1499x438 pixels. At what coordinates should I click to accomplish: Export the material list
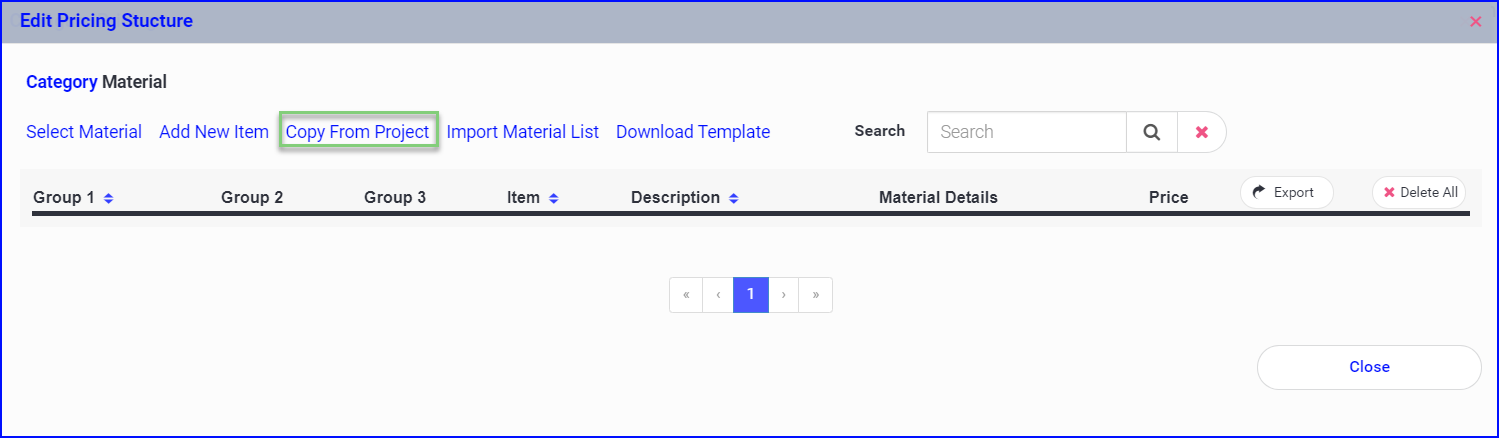1287,192
